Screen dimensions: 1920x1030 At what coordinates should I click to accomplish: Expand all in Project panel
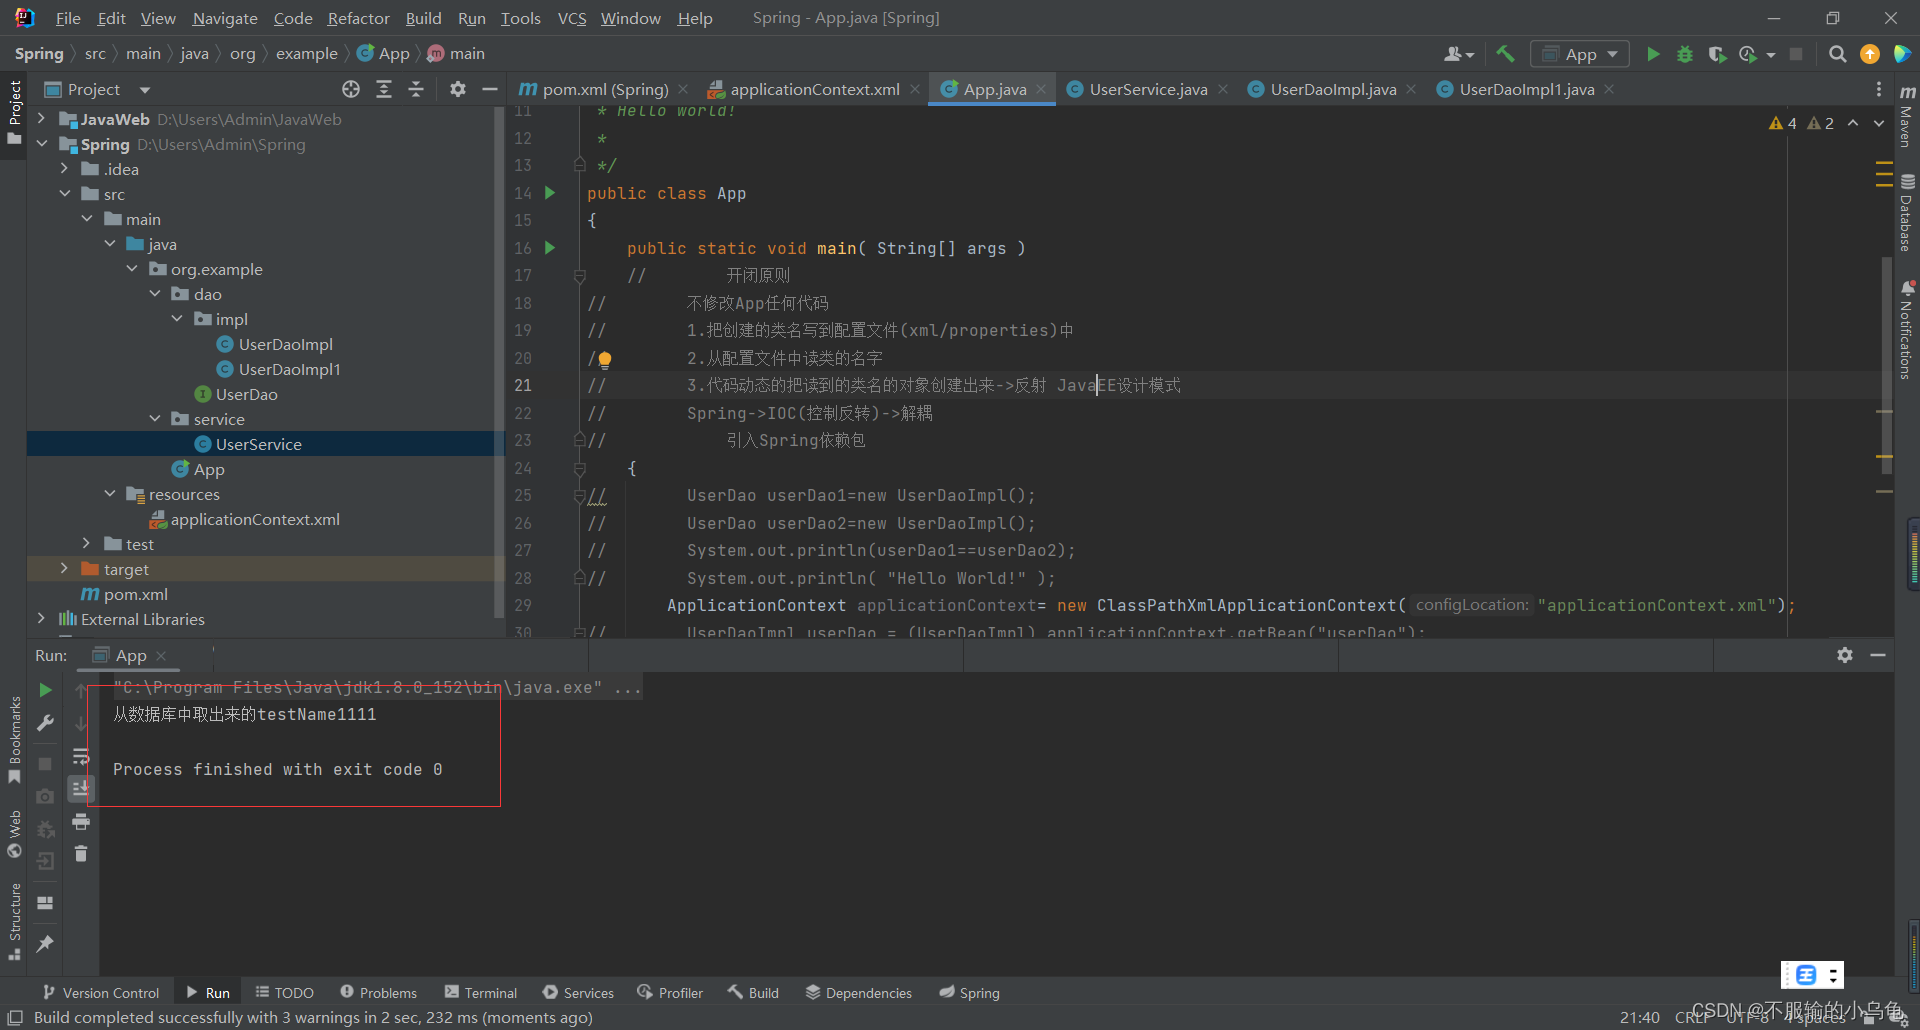point(384,89)
